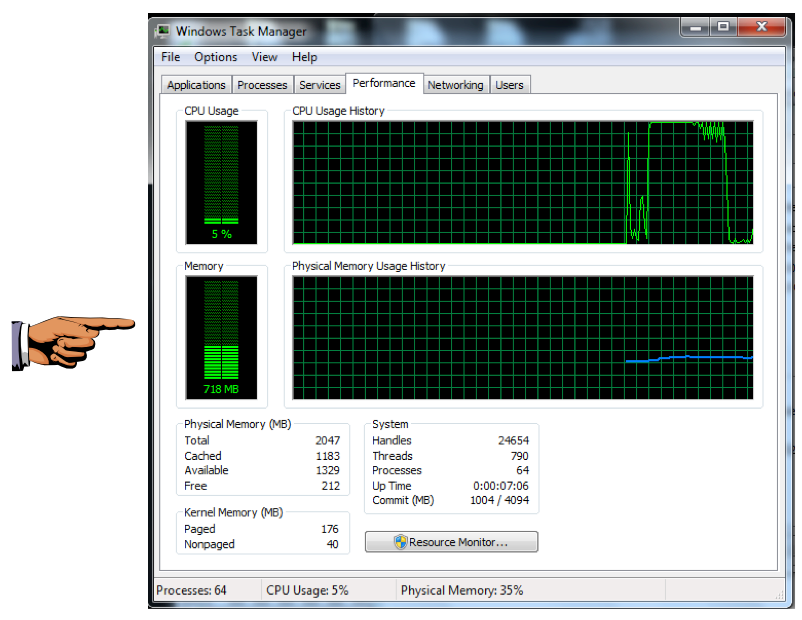Switch to the Services tab
Image resolution: width=802 pixels, height=620 pixels.
[x=320, y=85]
